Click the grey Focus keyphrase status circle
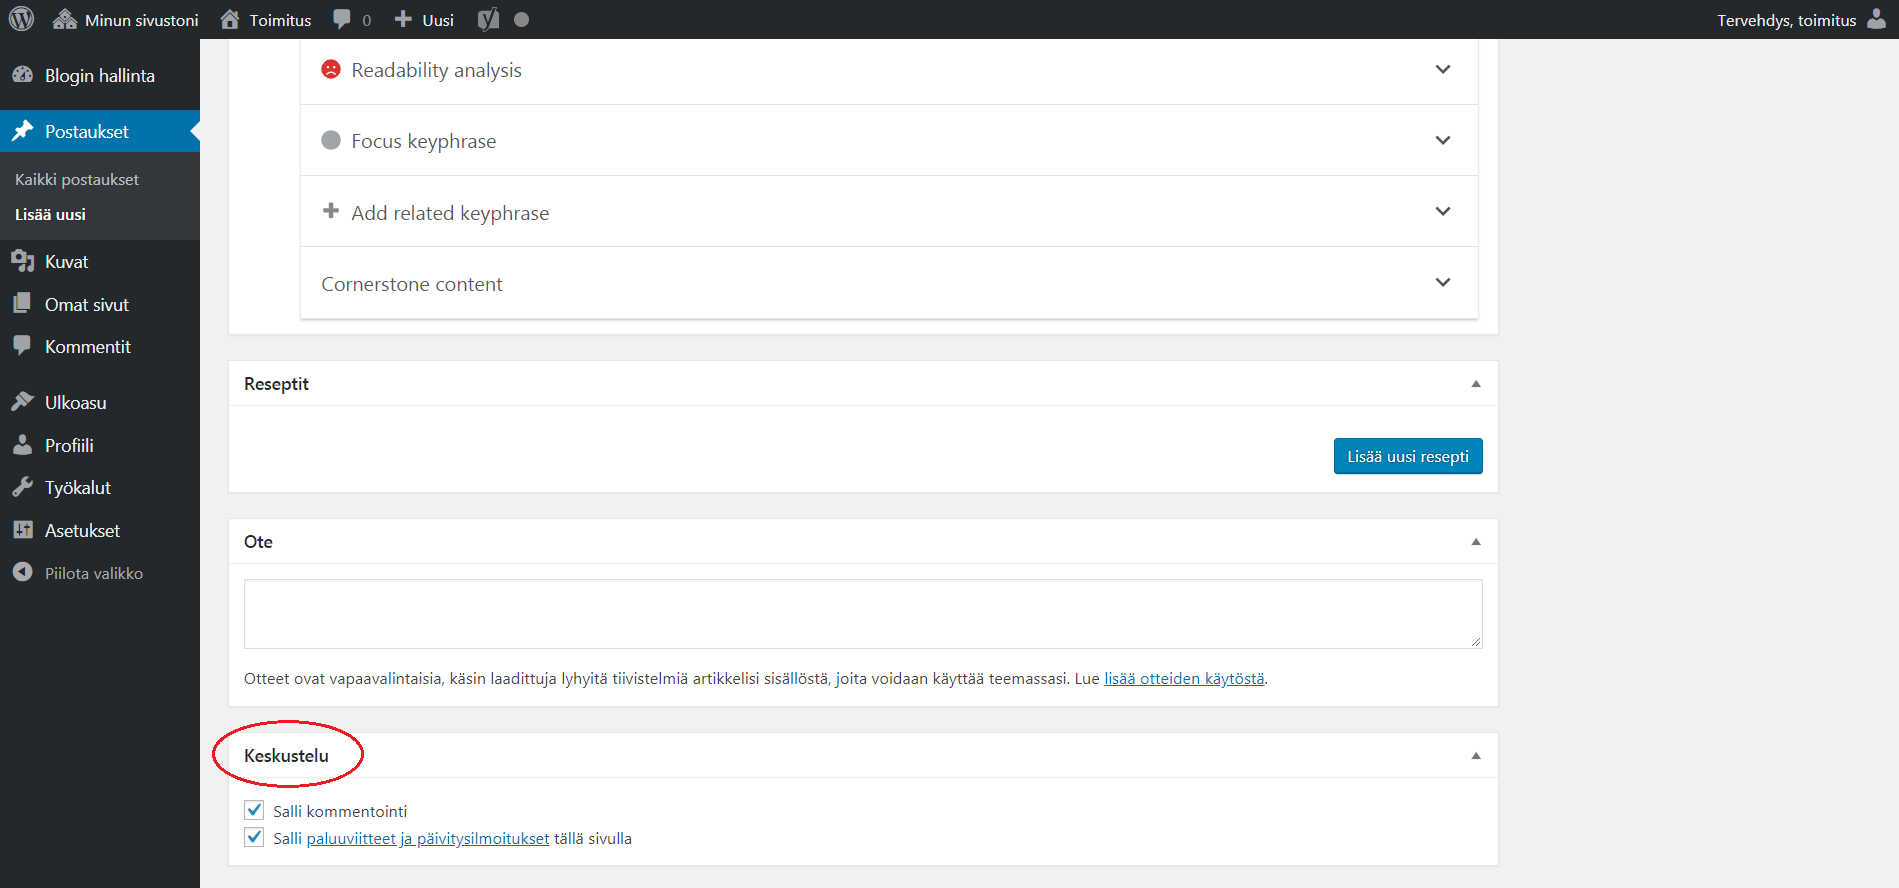 pos(330,140)
